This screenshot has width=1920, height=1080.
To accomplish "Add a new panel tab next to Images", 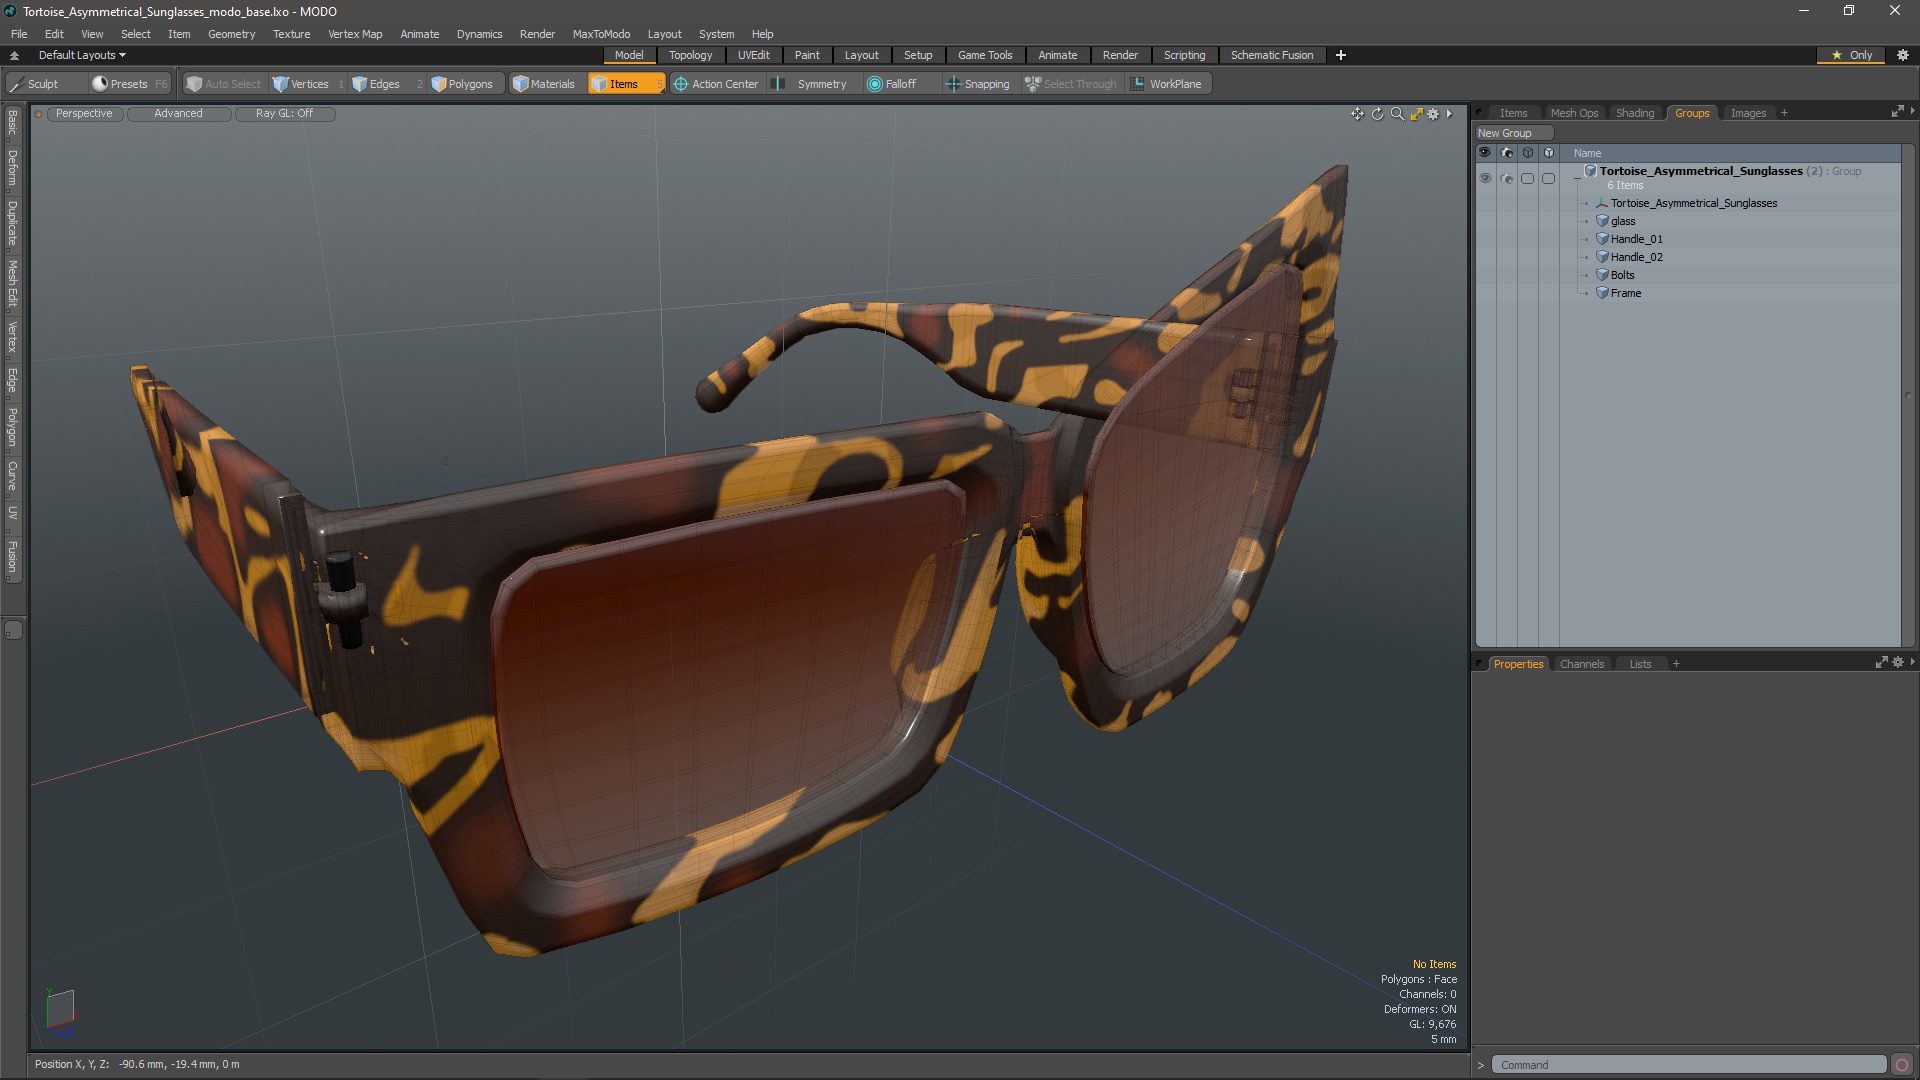I will pyautogui.click(x=1784, y=113).
